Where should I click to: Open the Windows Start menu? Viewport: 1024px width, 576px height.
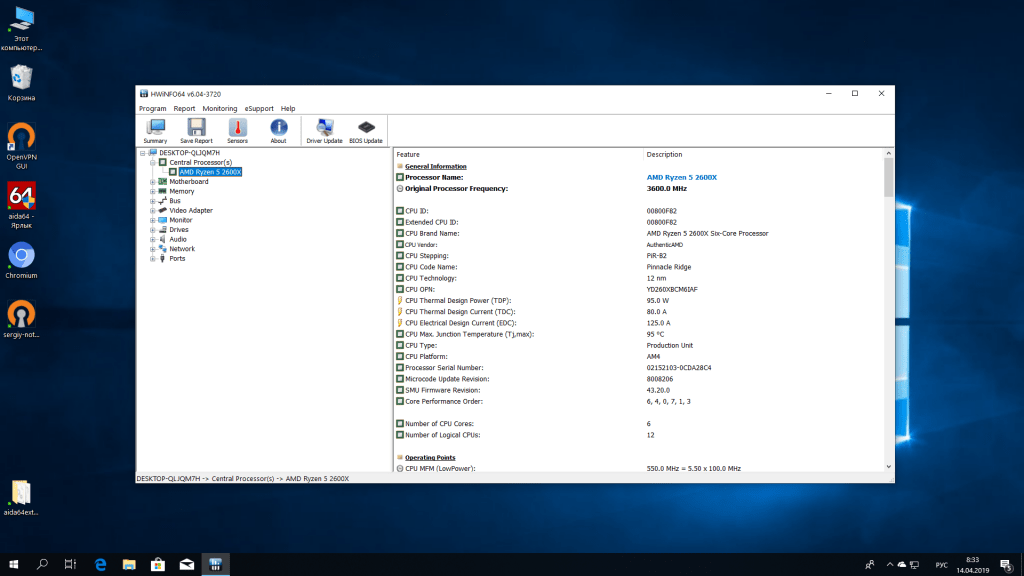tap(14, 564)
